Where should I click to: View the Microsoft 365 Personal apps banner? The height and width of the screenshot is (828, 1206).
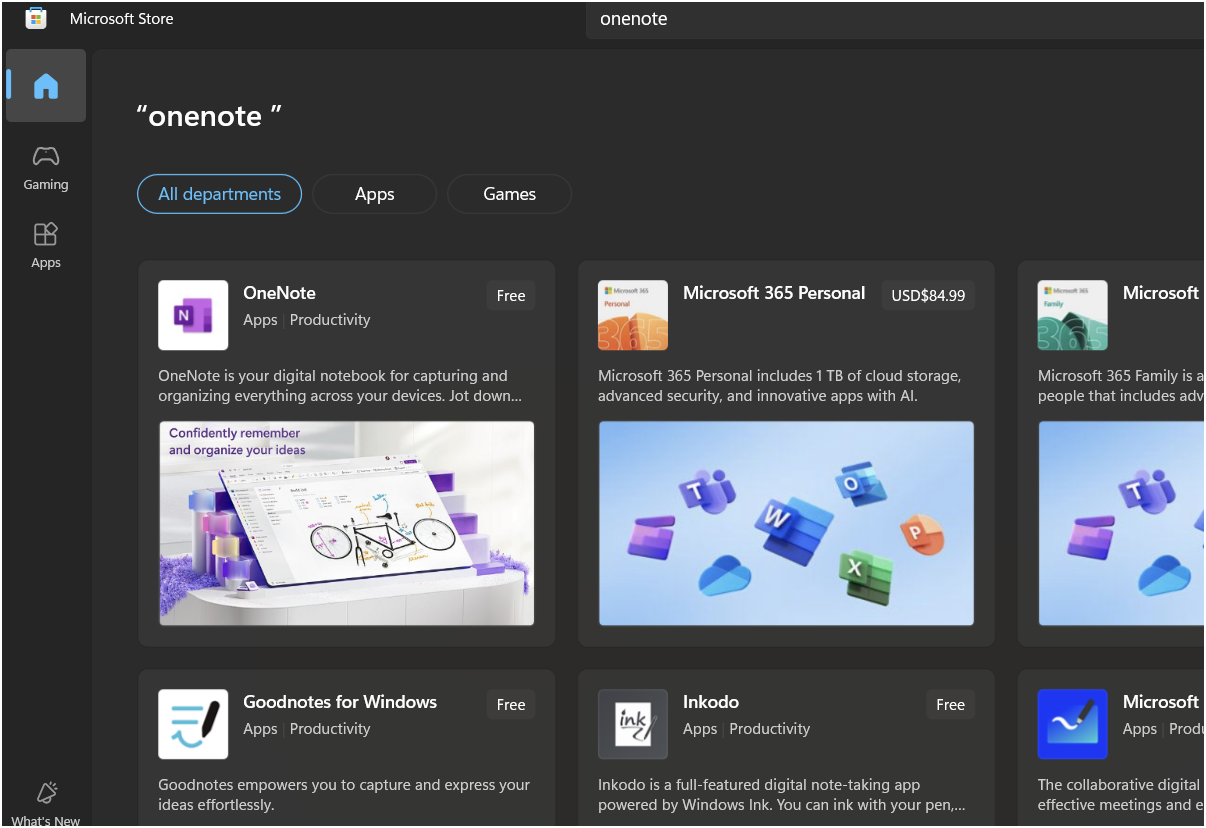786,523
